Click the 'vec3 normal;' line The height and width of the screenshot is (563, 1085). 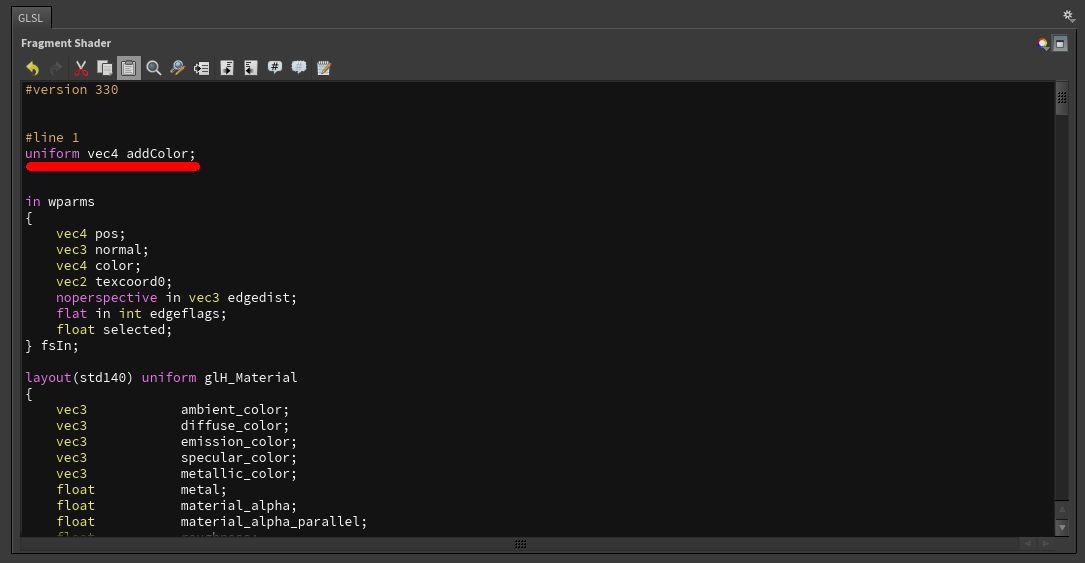pos(102,250)
